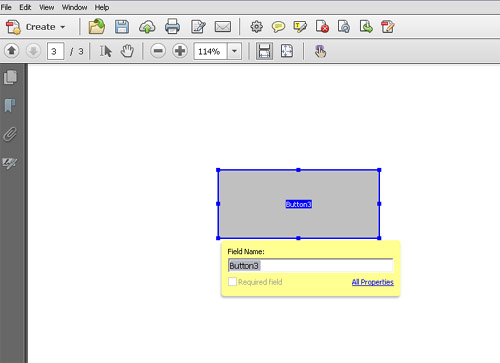Open the Page Thumbnails side panel
The image size is (500, 363).
(10, 77)
